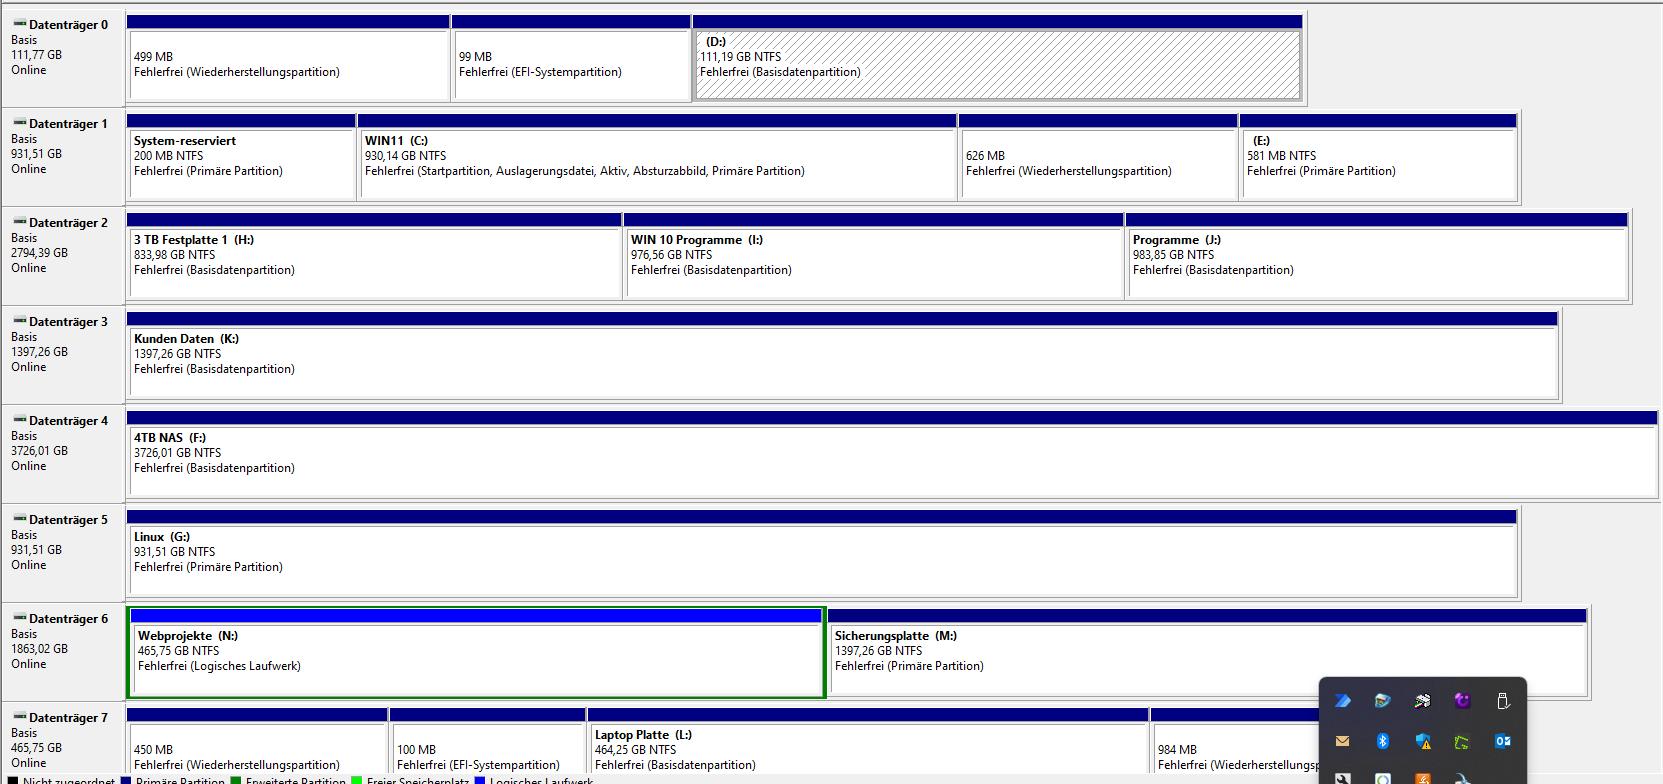
Task: Click the green dotted Greenshot tray icon
Action: pyautogui.click(x=1462, y=742)
